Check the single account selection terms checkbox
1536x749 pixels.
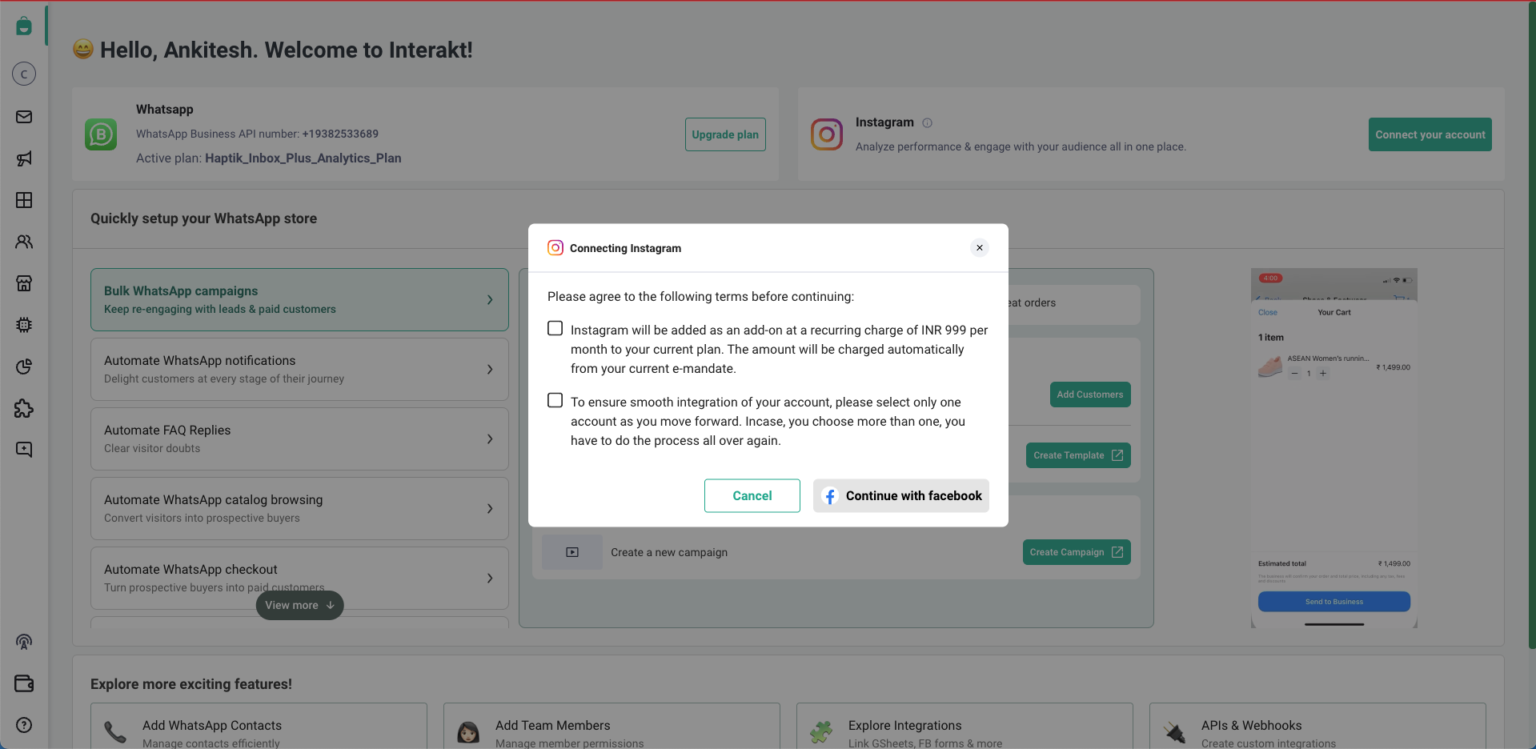(x=555, y=399)
